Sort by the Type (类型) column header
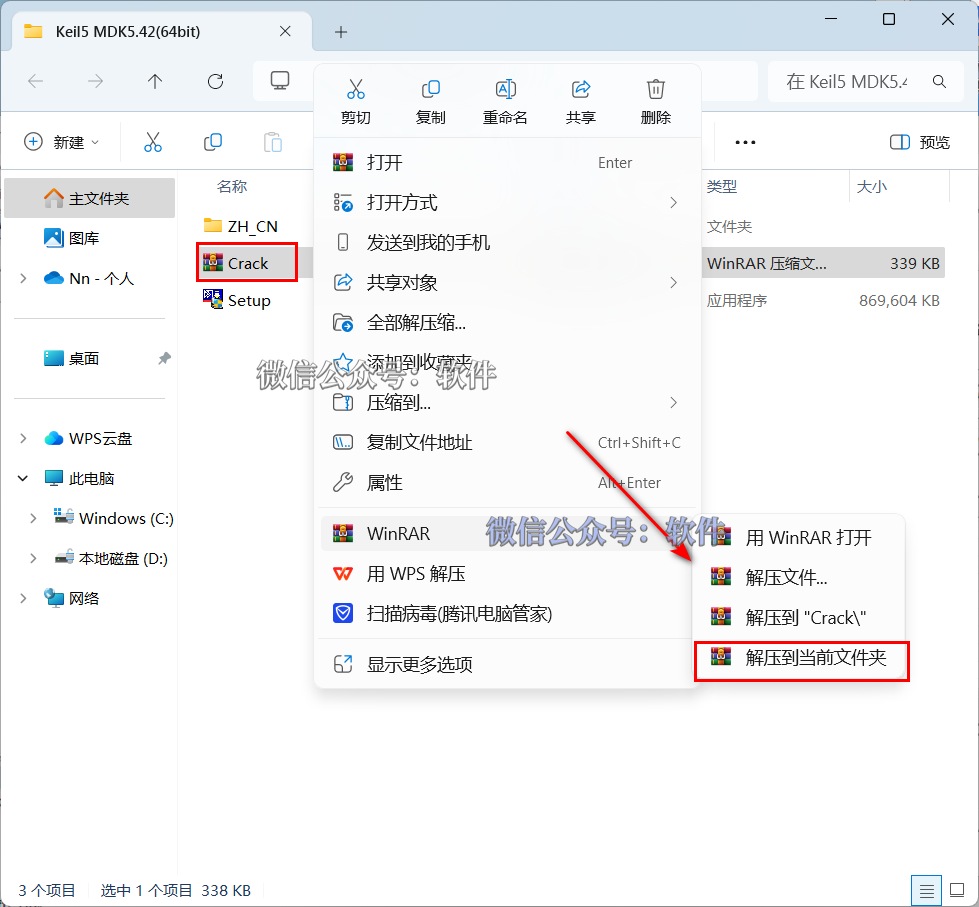This screenshot has height=907, width=979. [722, 186]
